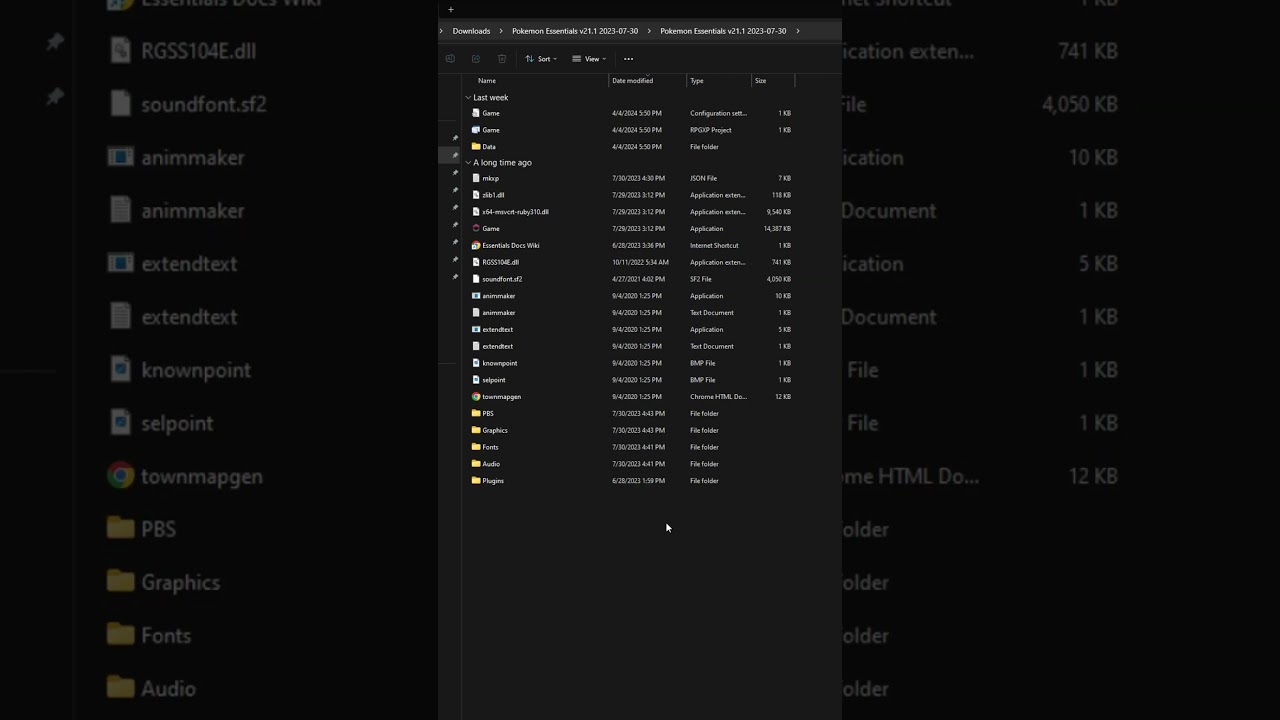Go to the Pokemon Essentials breadcrumb right after Downloads
This screenshot has height=720, width=1280.
pos(575,31)
